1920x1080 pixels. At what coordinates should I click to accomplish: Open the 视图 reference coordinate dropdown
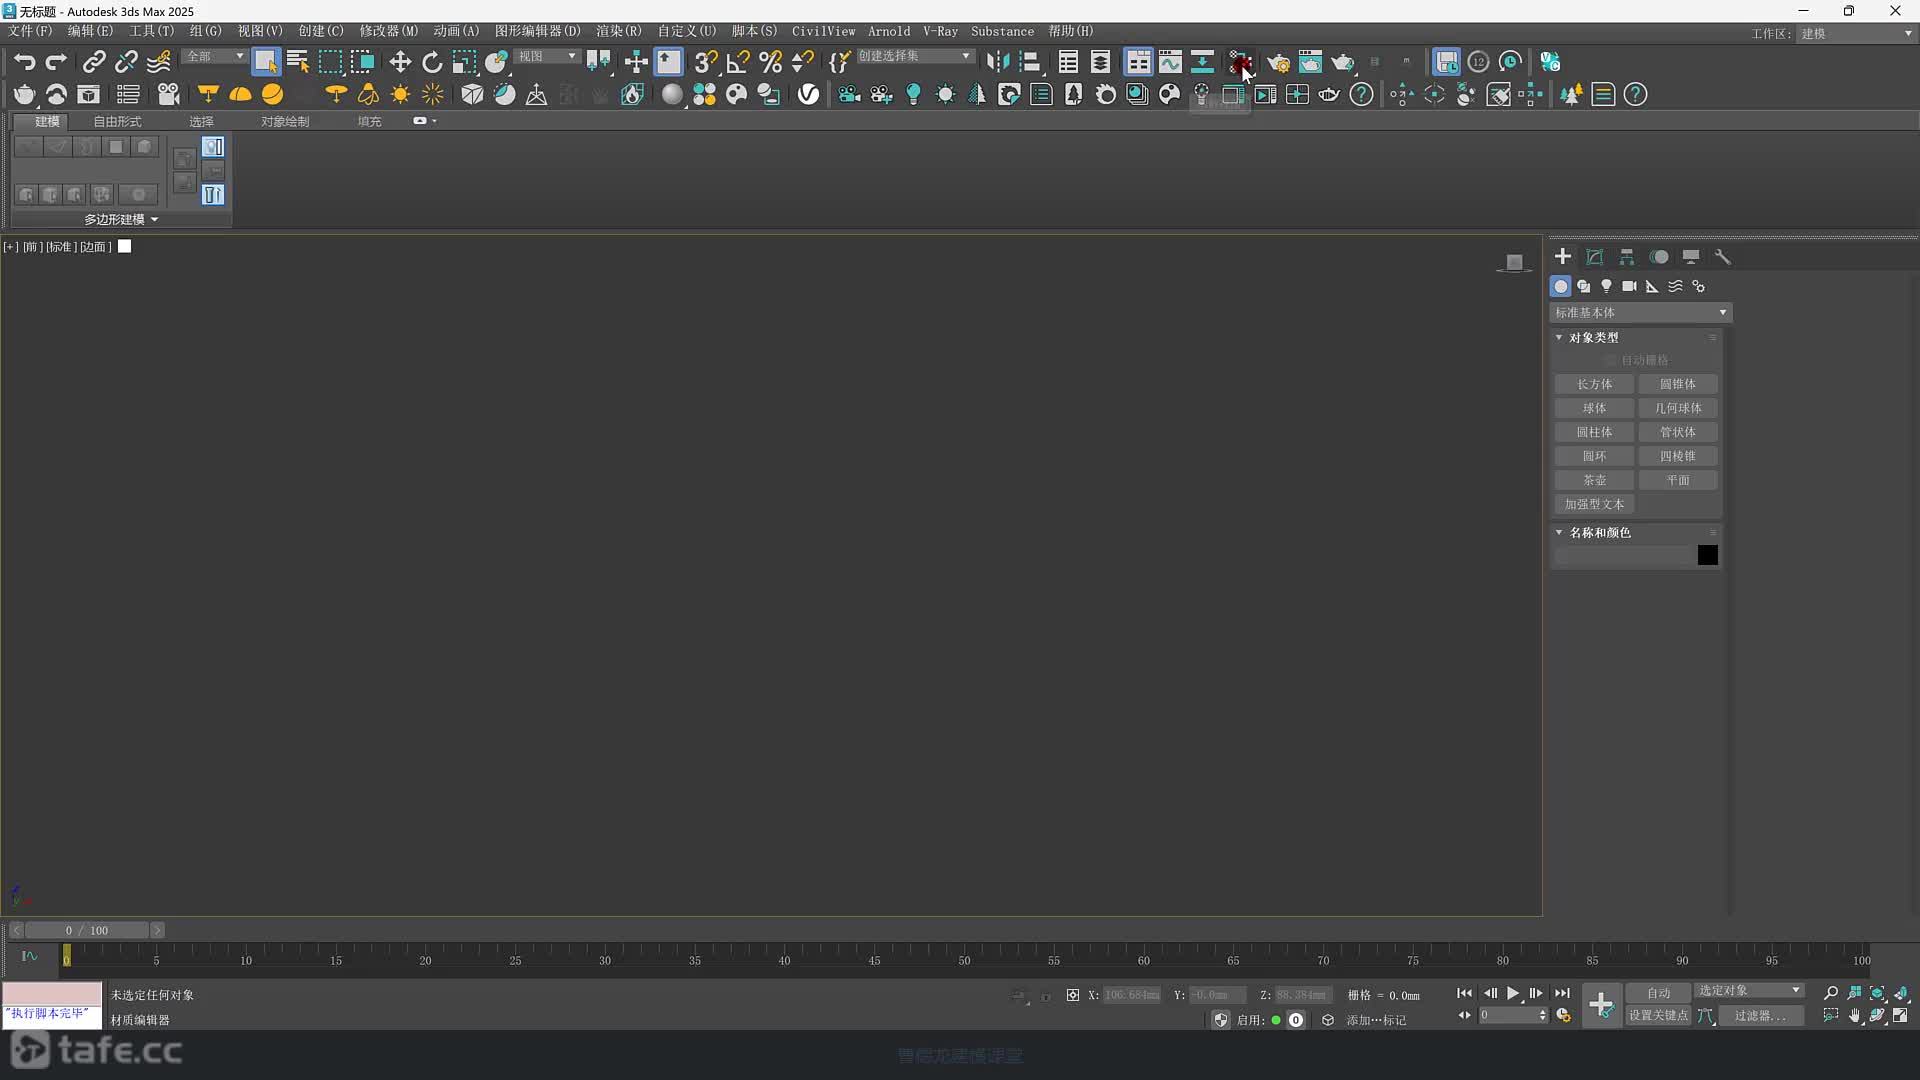coord(546,56)
